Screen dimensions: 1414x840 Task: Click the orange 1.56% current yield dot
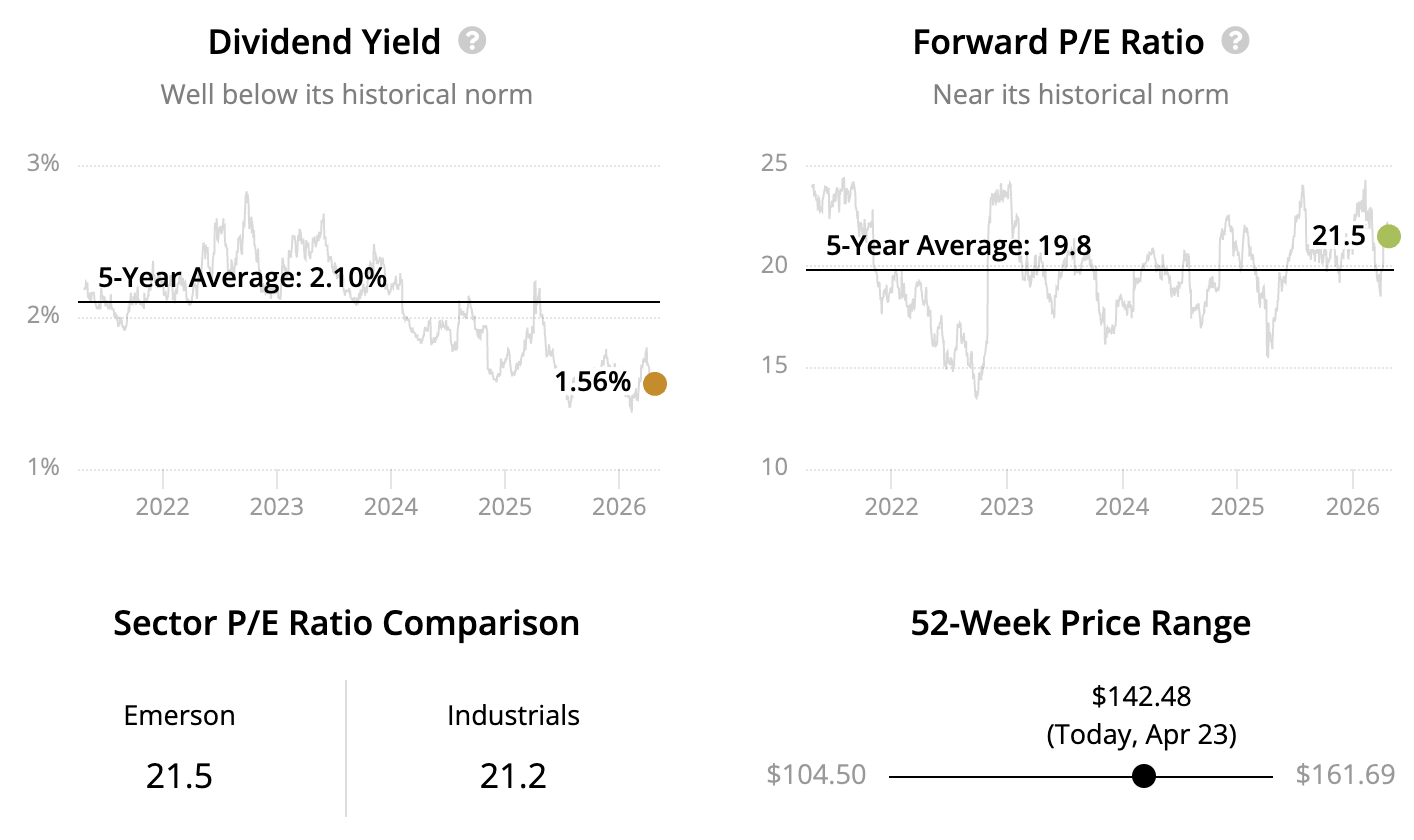(655, 383)
